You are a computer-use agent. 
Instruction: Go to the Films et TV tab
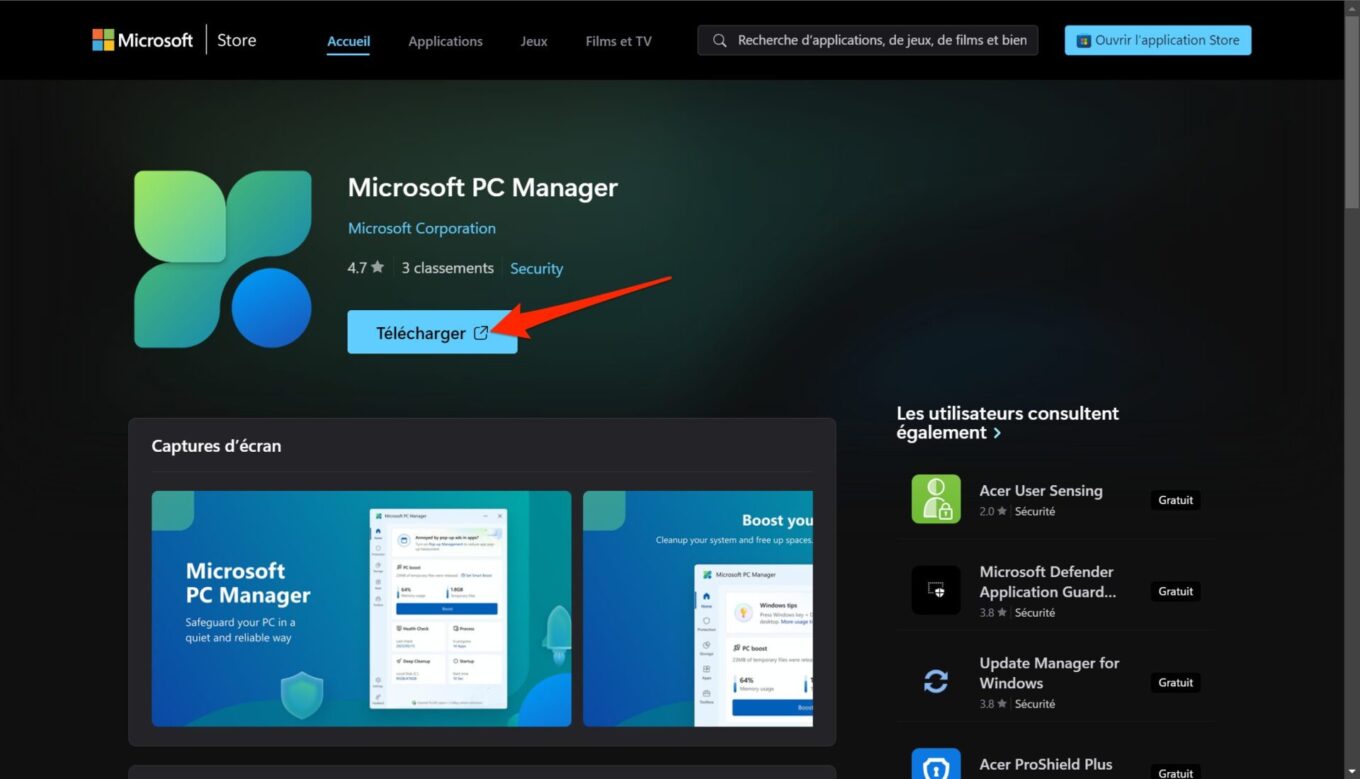(x=618, y=41)
